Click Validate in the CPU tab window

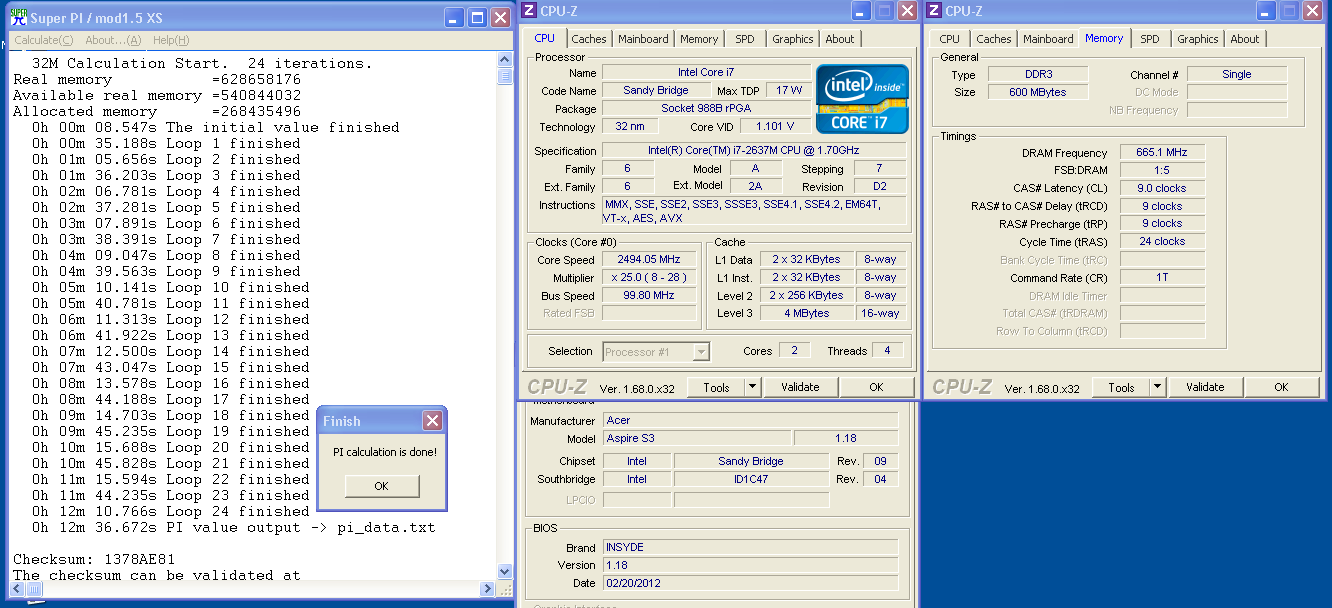(x=800, y=387)
